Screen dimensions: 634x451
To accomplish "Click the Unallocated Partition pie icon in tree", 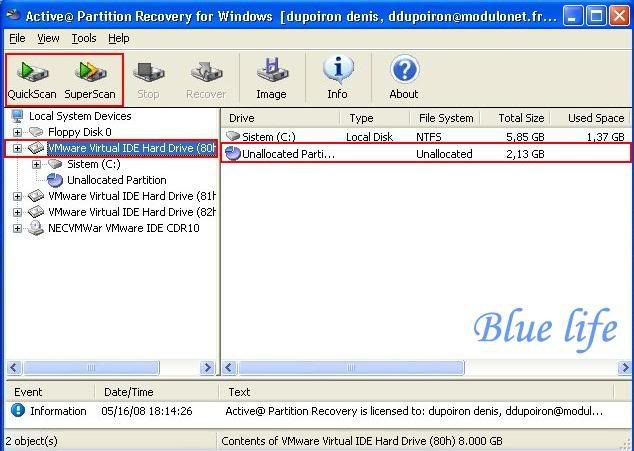I will [x=55, y=180].
